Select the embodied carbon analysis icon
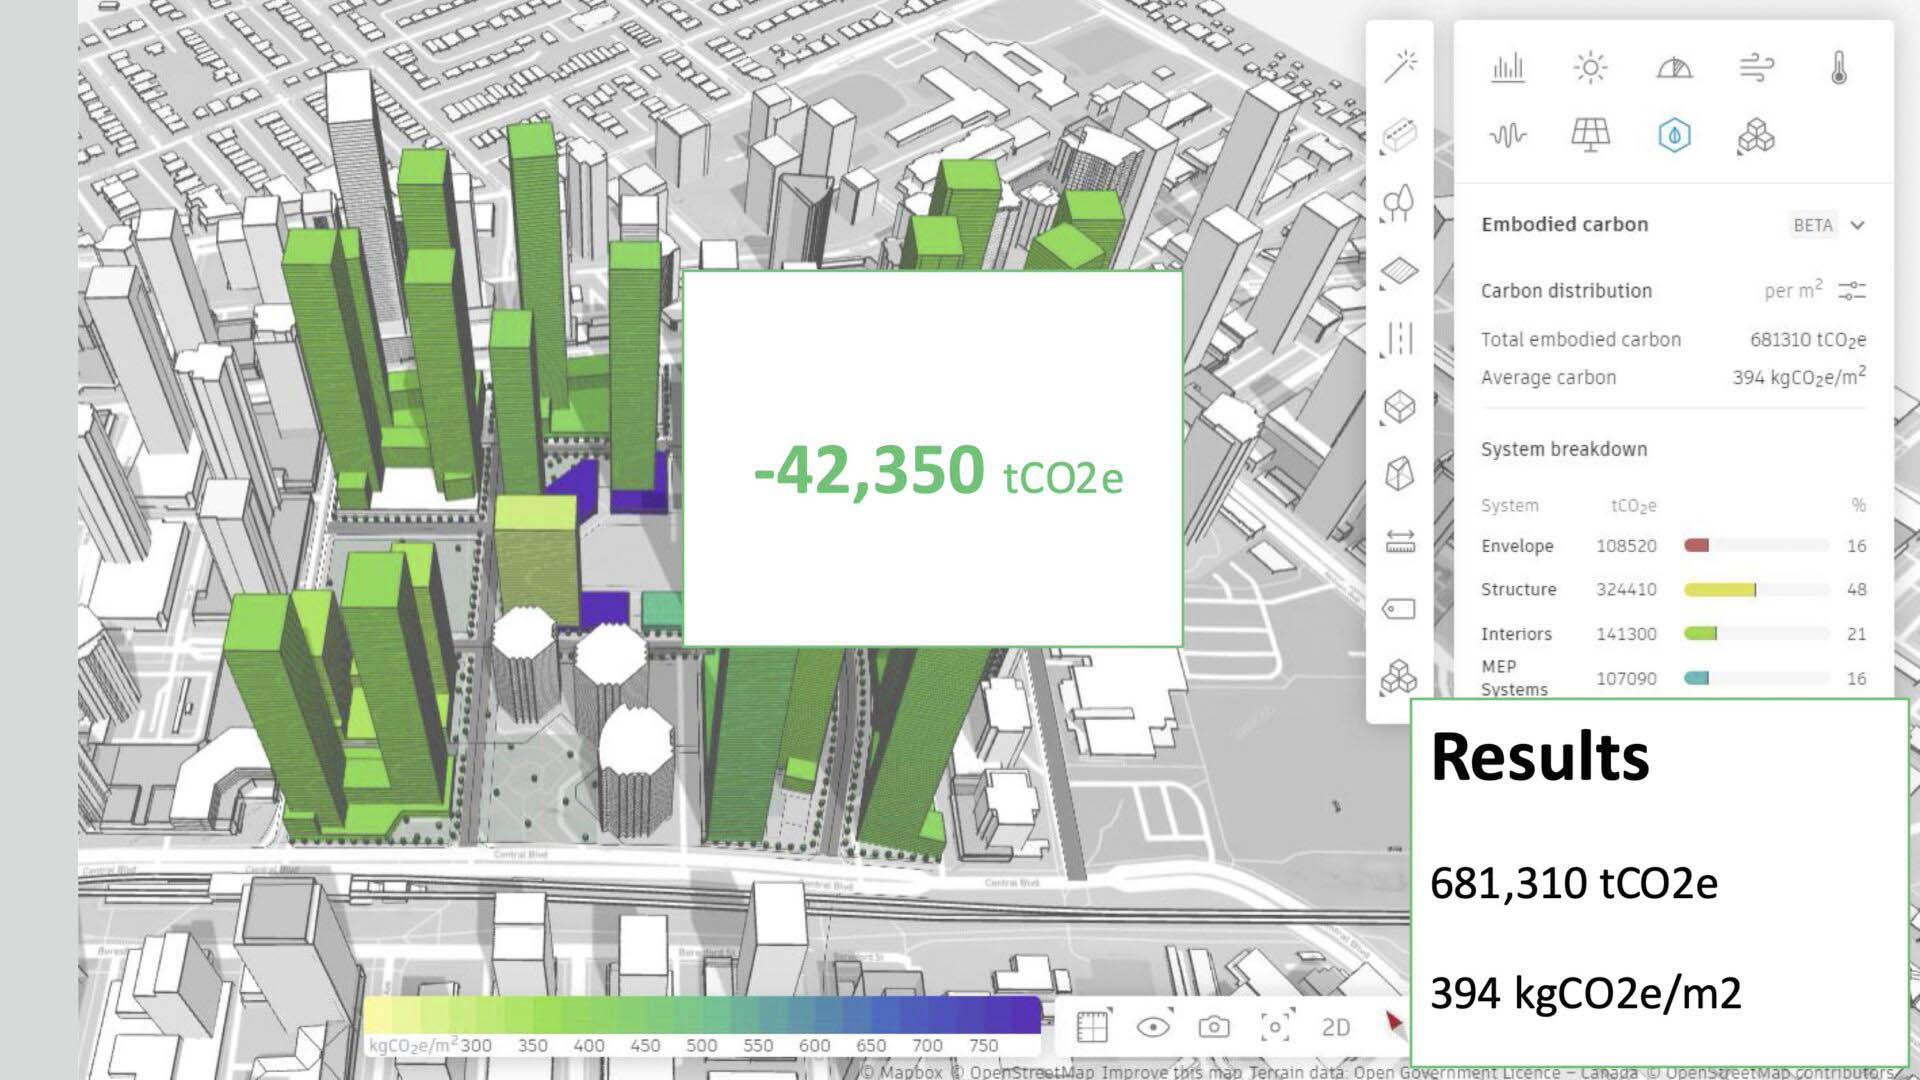1920x1080 pixels. pos(1674,135)
